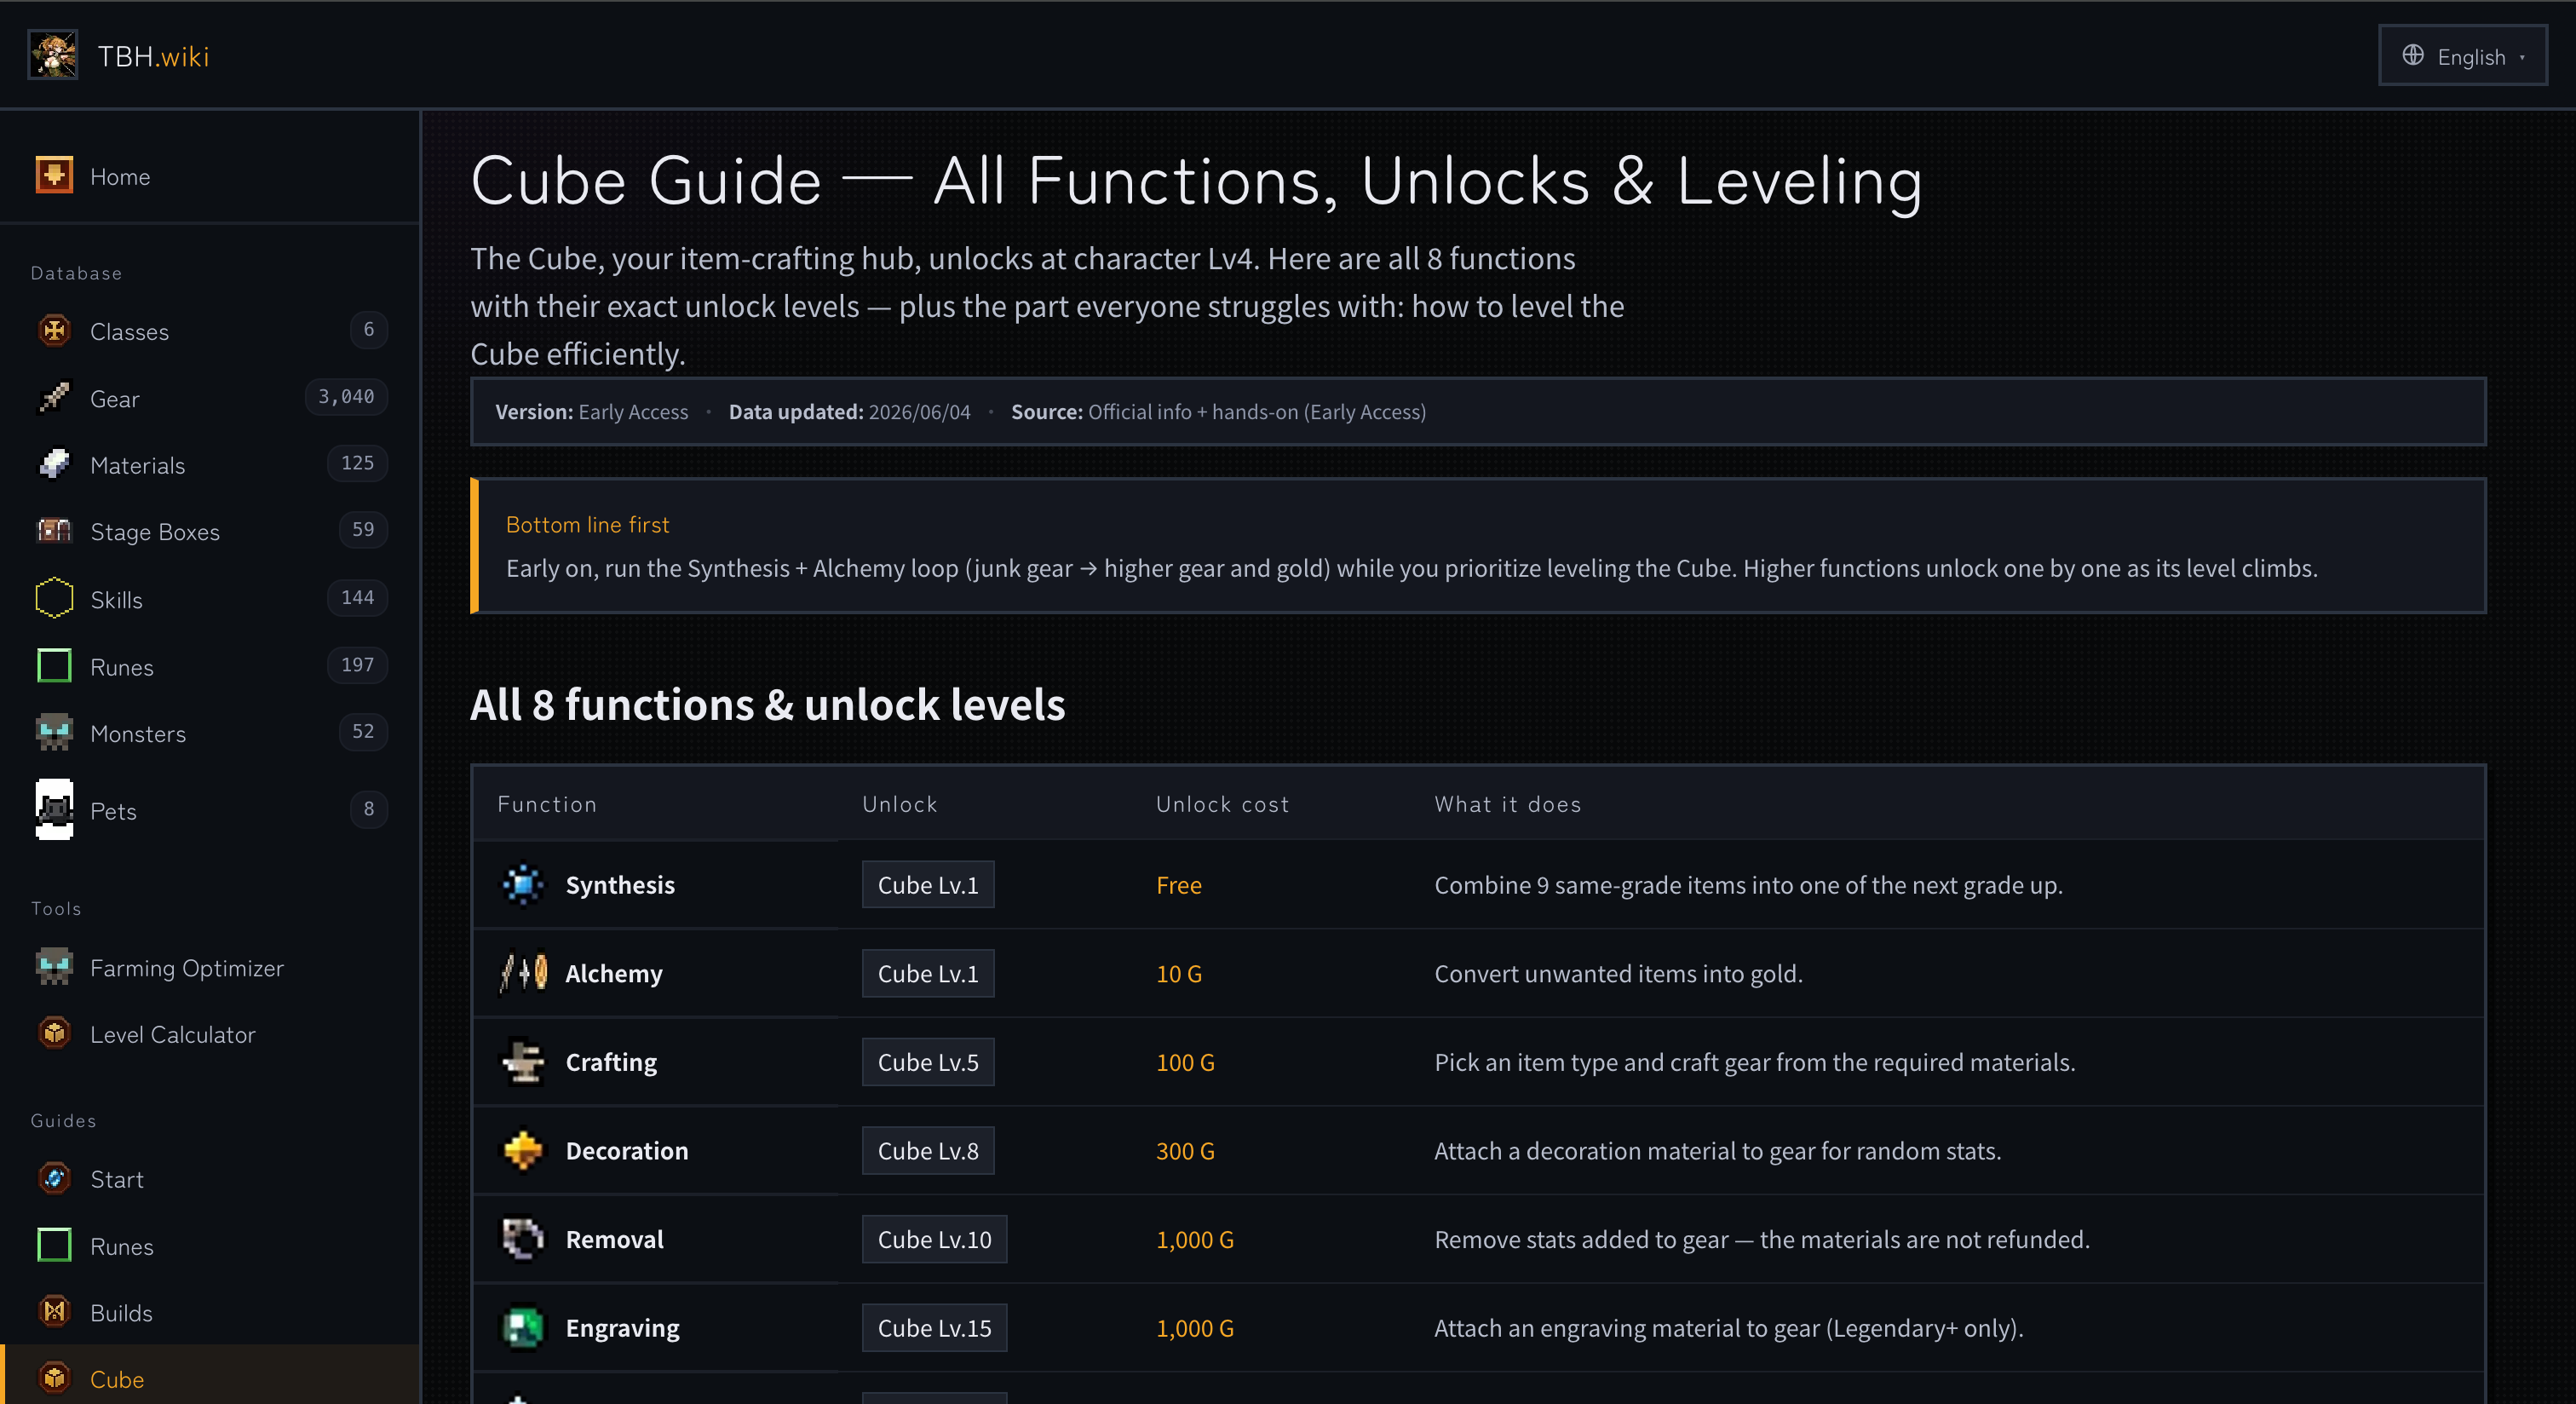Click the Runes guide square icon
Image resolution: width=2576 pixels, height=1404 pixels.
[x=54, y=1245]
